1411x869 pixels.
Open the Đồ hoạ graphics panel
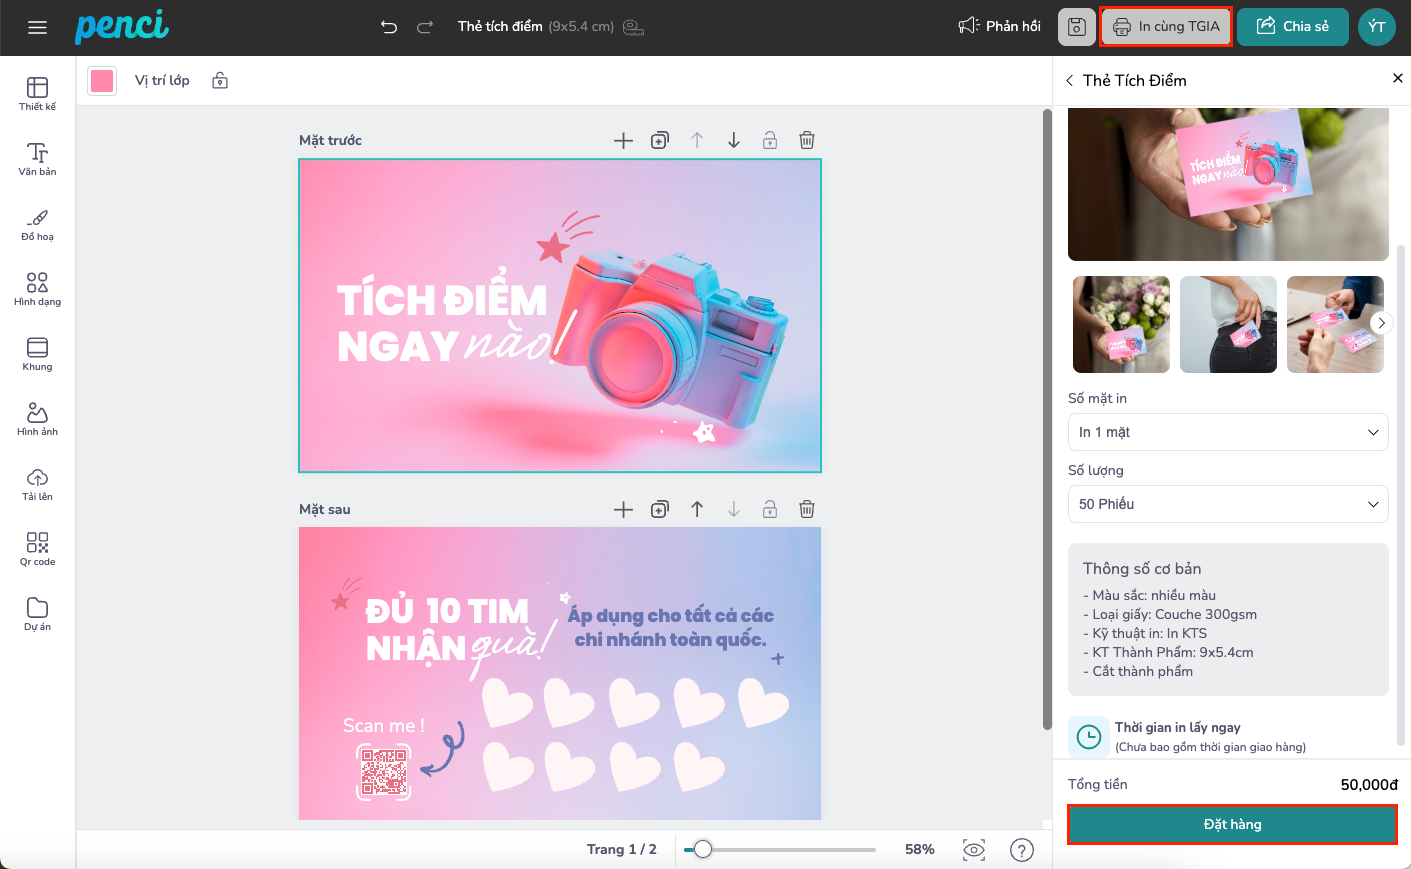coord(37,224)
